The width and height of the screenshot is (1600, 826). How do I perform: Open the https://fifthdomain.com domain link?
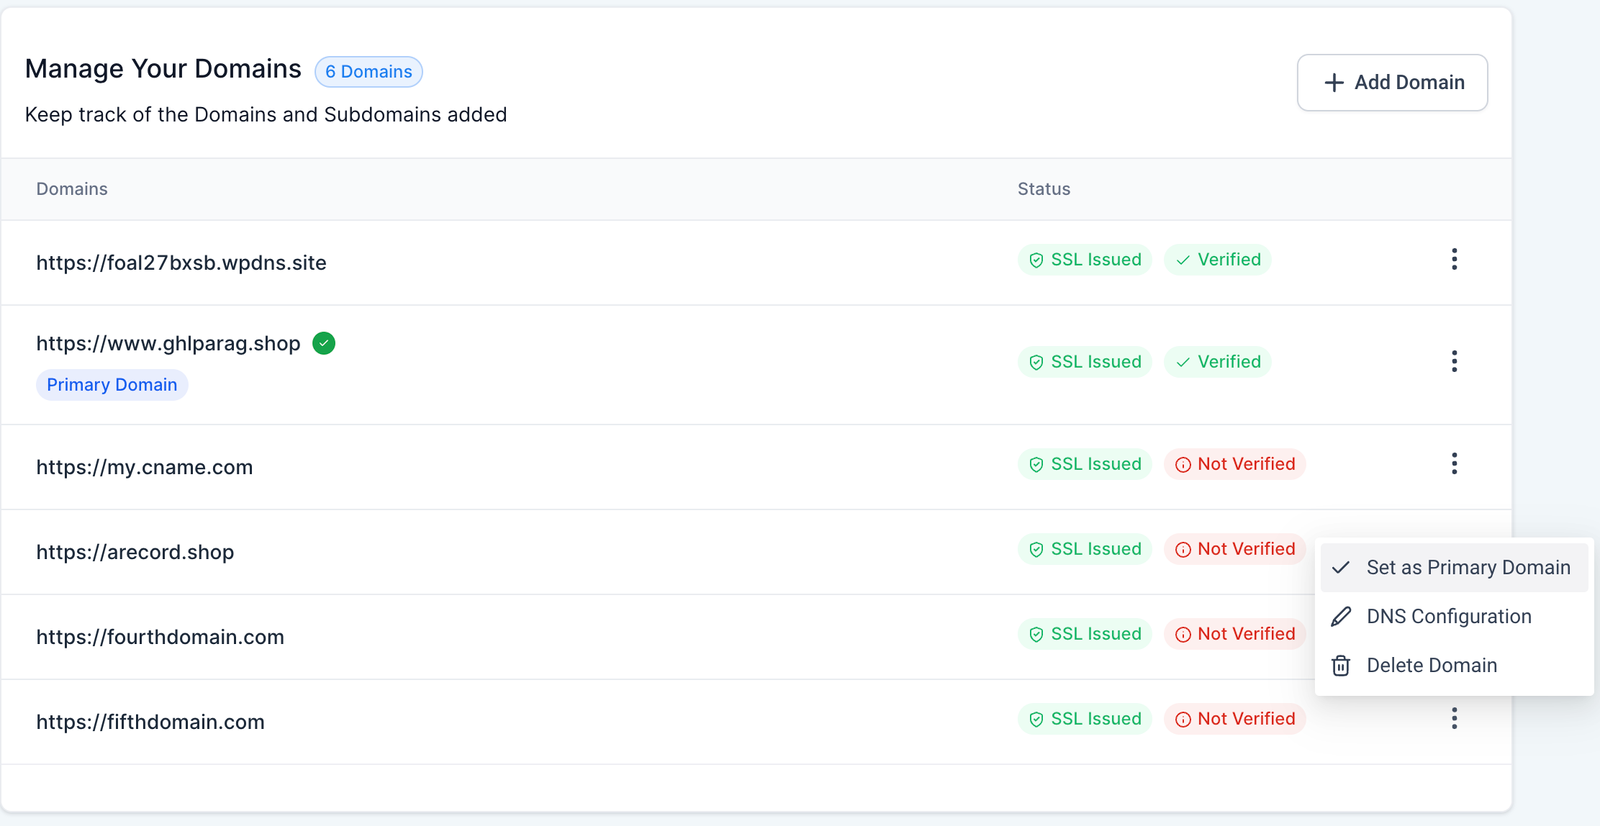point(151,722)
